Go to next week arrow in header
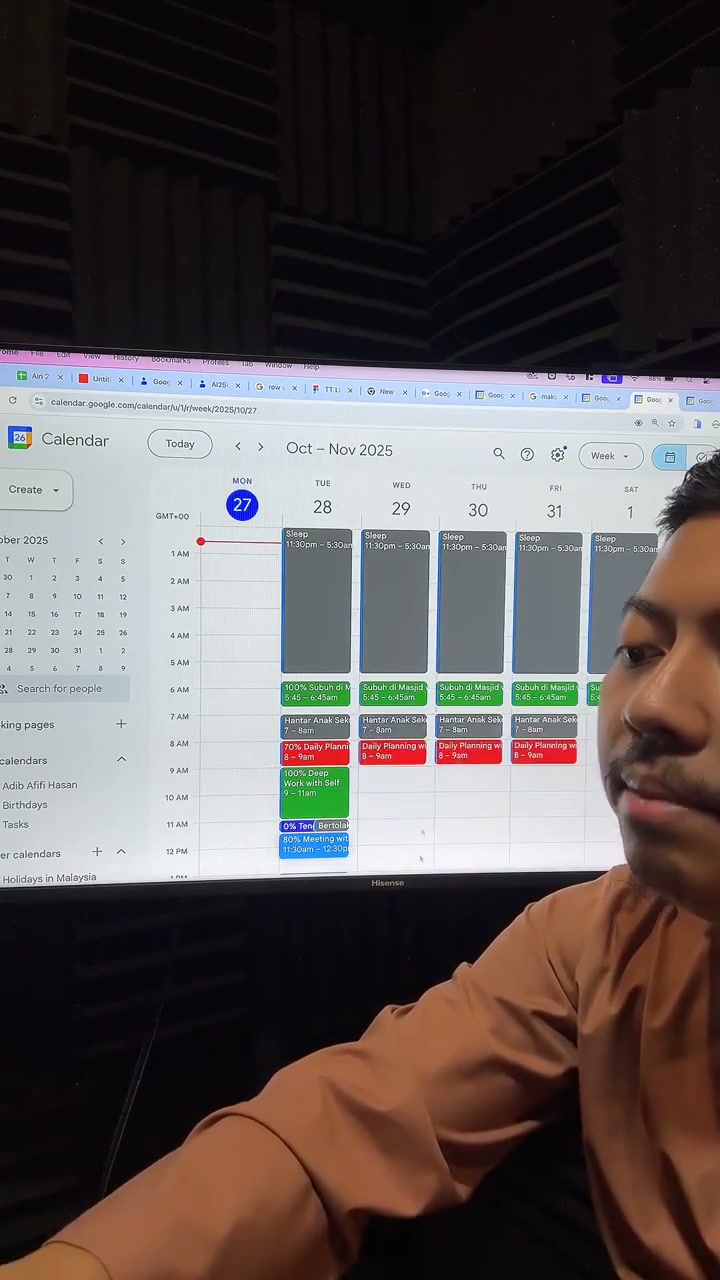Viewport: 720px width, 1280px height. 260,447
